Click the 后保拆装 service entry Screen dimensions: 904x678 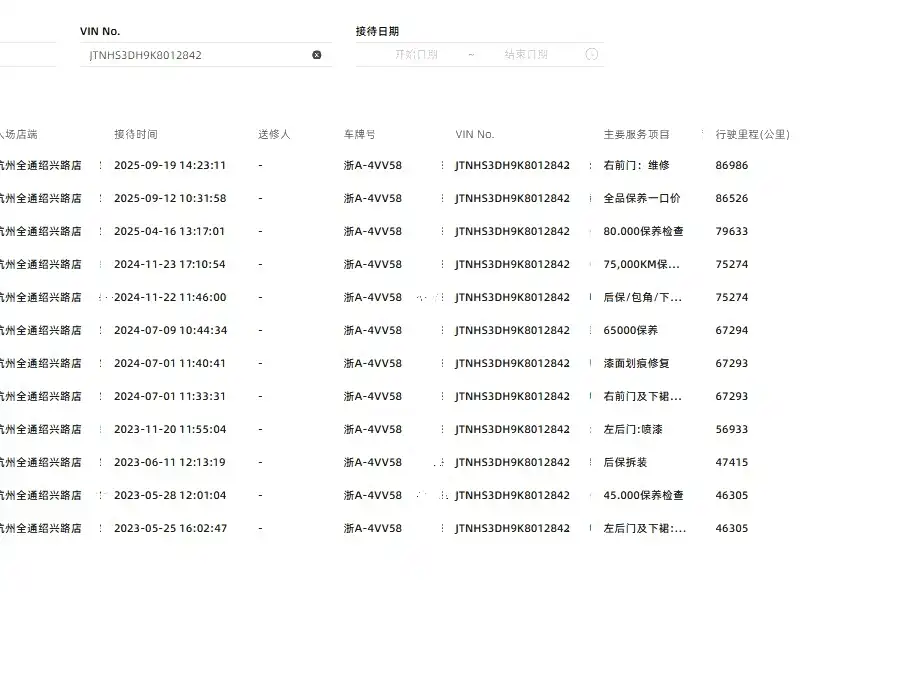pyautogui.click(x=625, y=462)
